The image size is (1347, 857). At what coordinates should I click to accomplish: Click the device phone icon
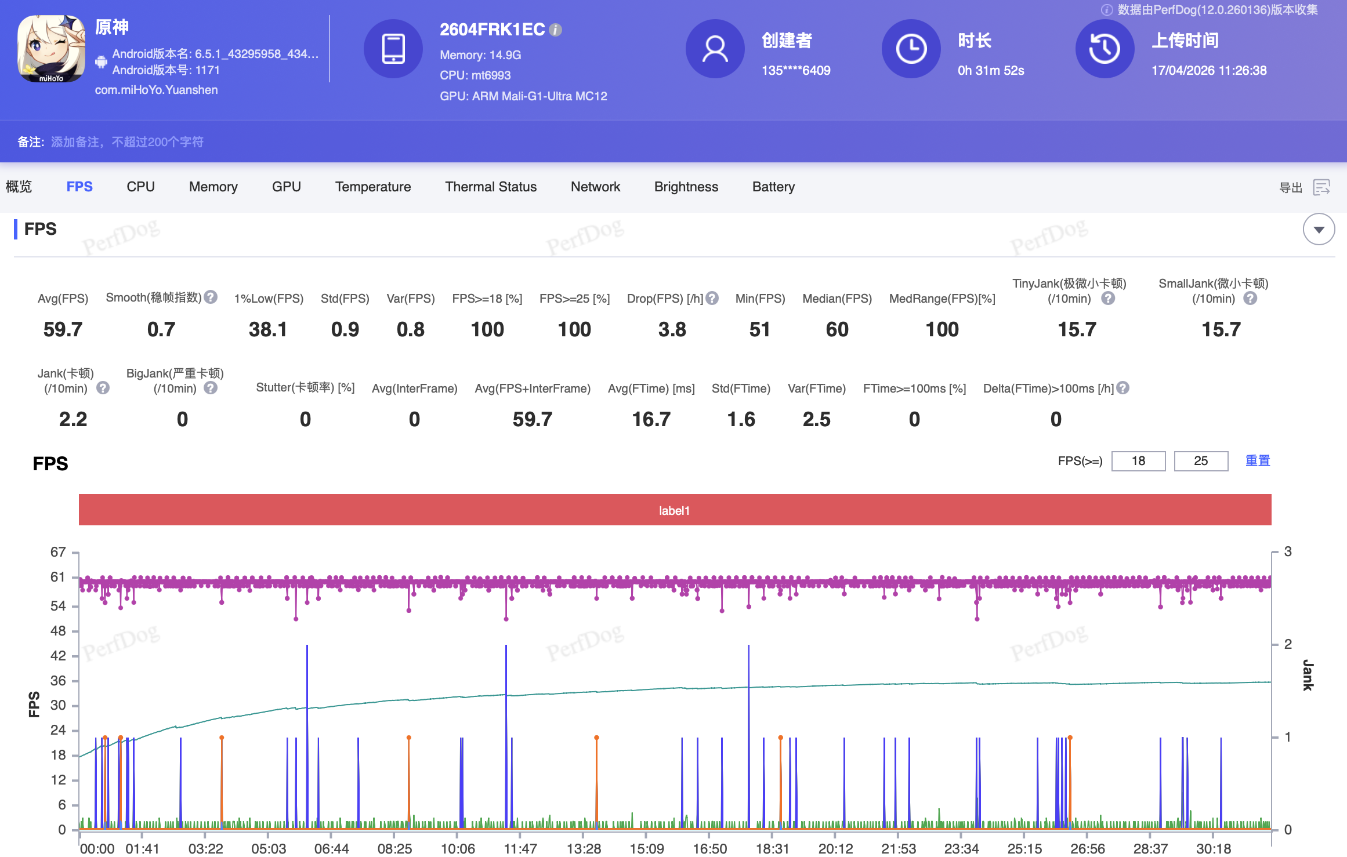coord(393,49)
